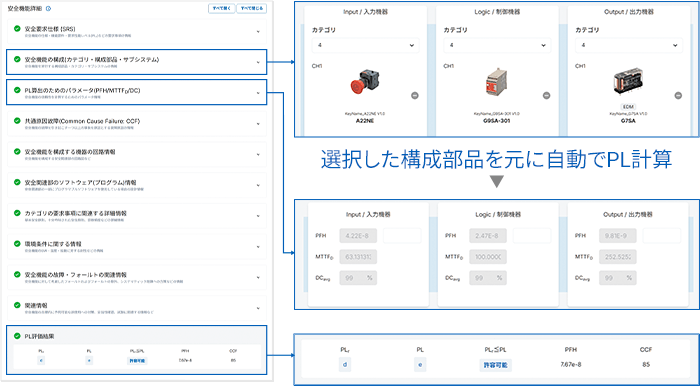Click green check icon of ソフトウェア情報 row

coord(17,182)
